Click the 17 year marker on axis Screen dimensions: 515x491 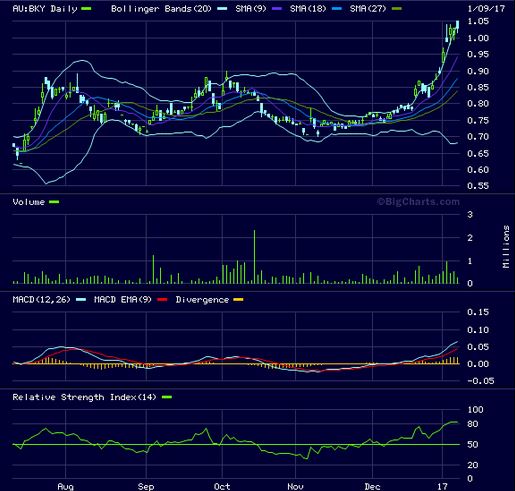point(442,486)
